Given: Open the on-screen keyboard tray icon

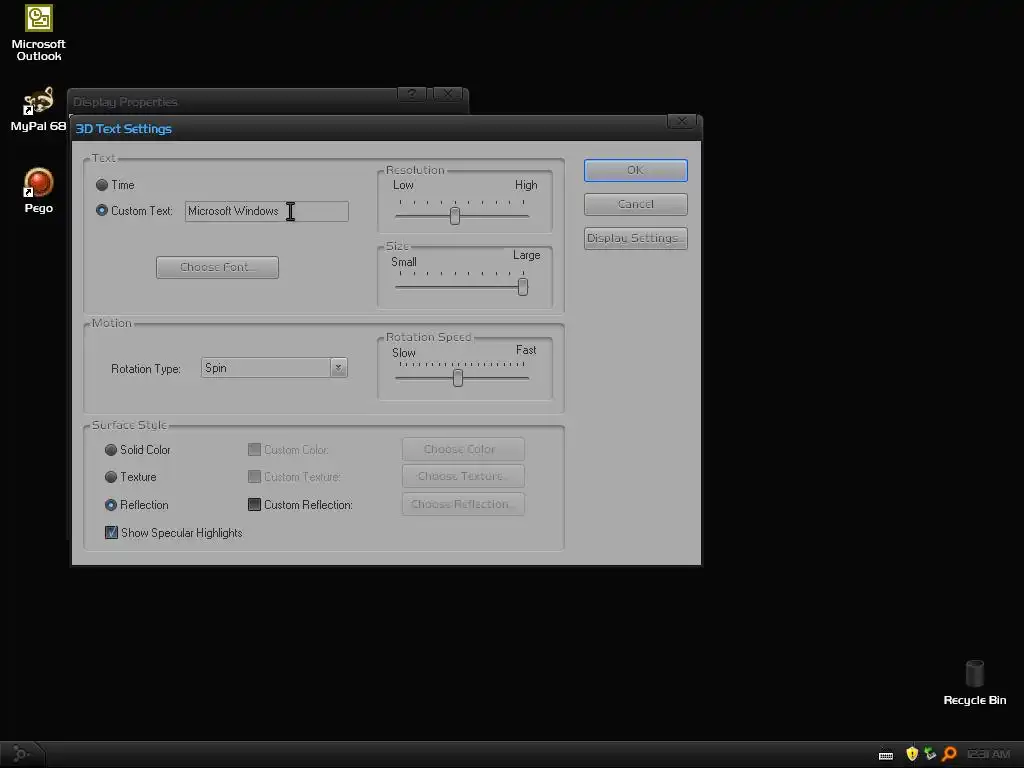Looking at the screenshot, I should pos(886,755).
